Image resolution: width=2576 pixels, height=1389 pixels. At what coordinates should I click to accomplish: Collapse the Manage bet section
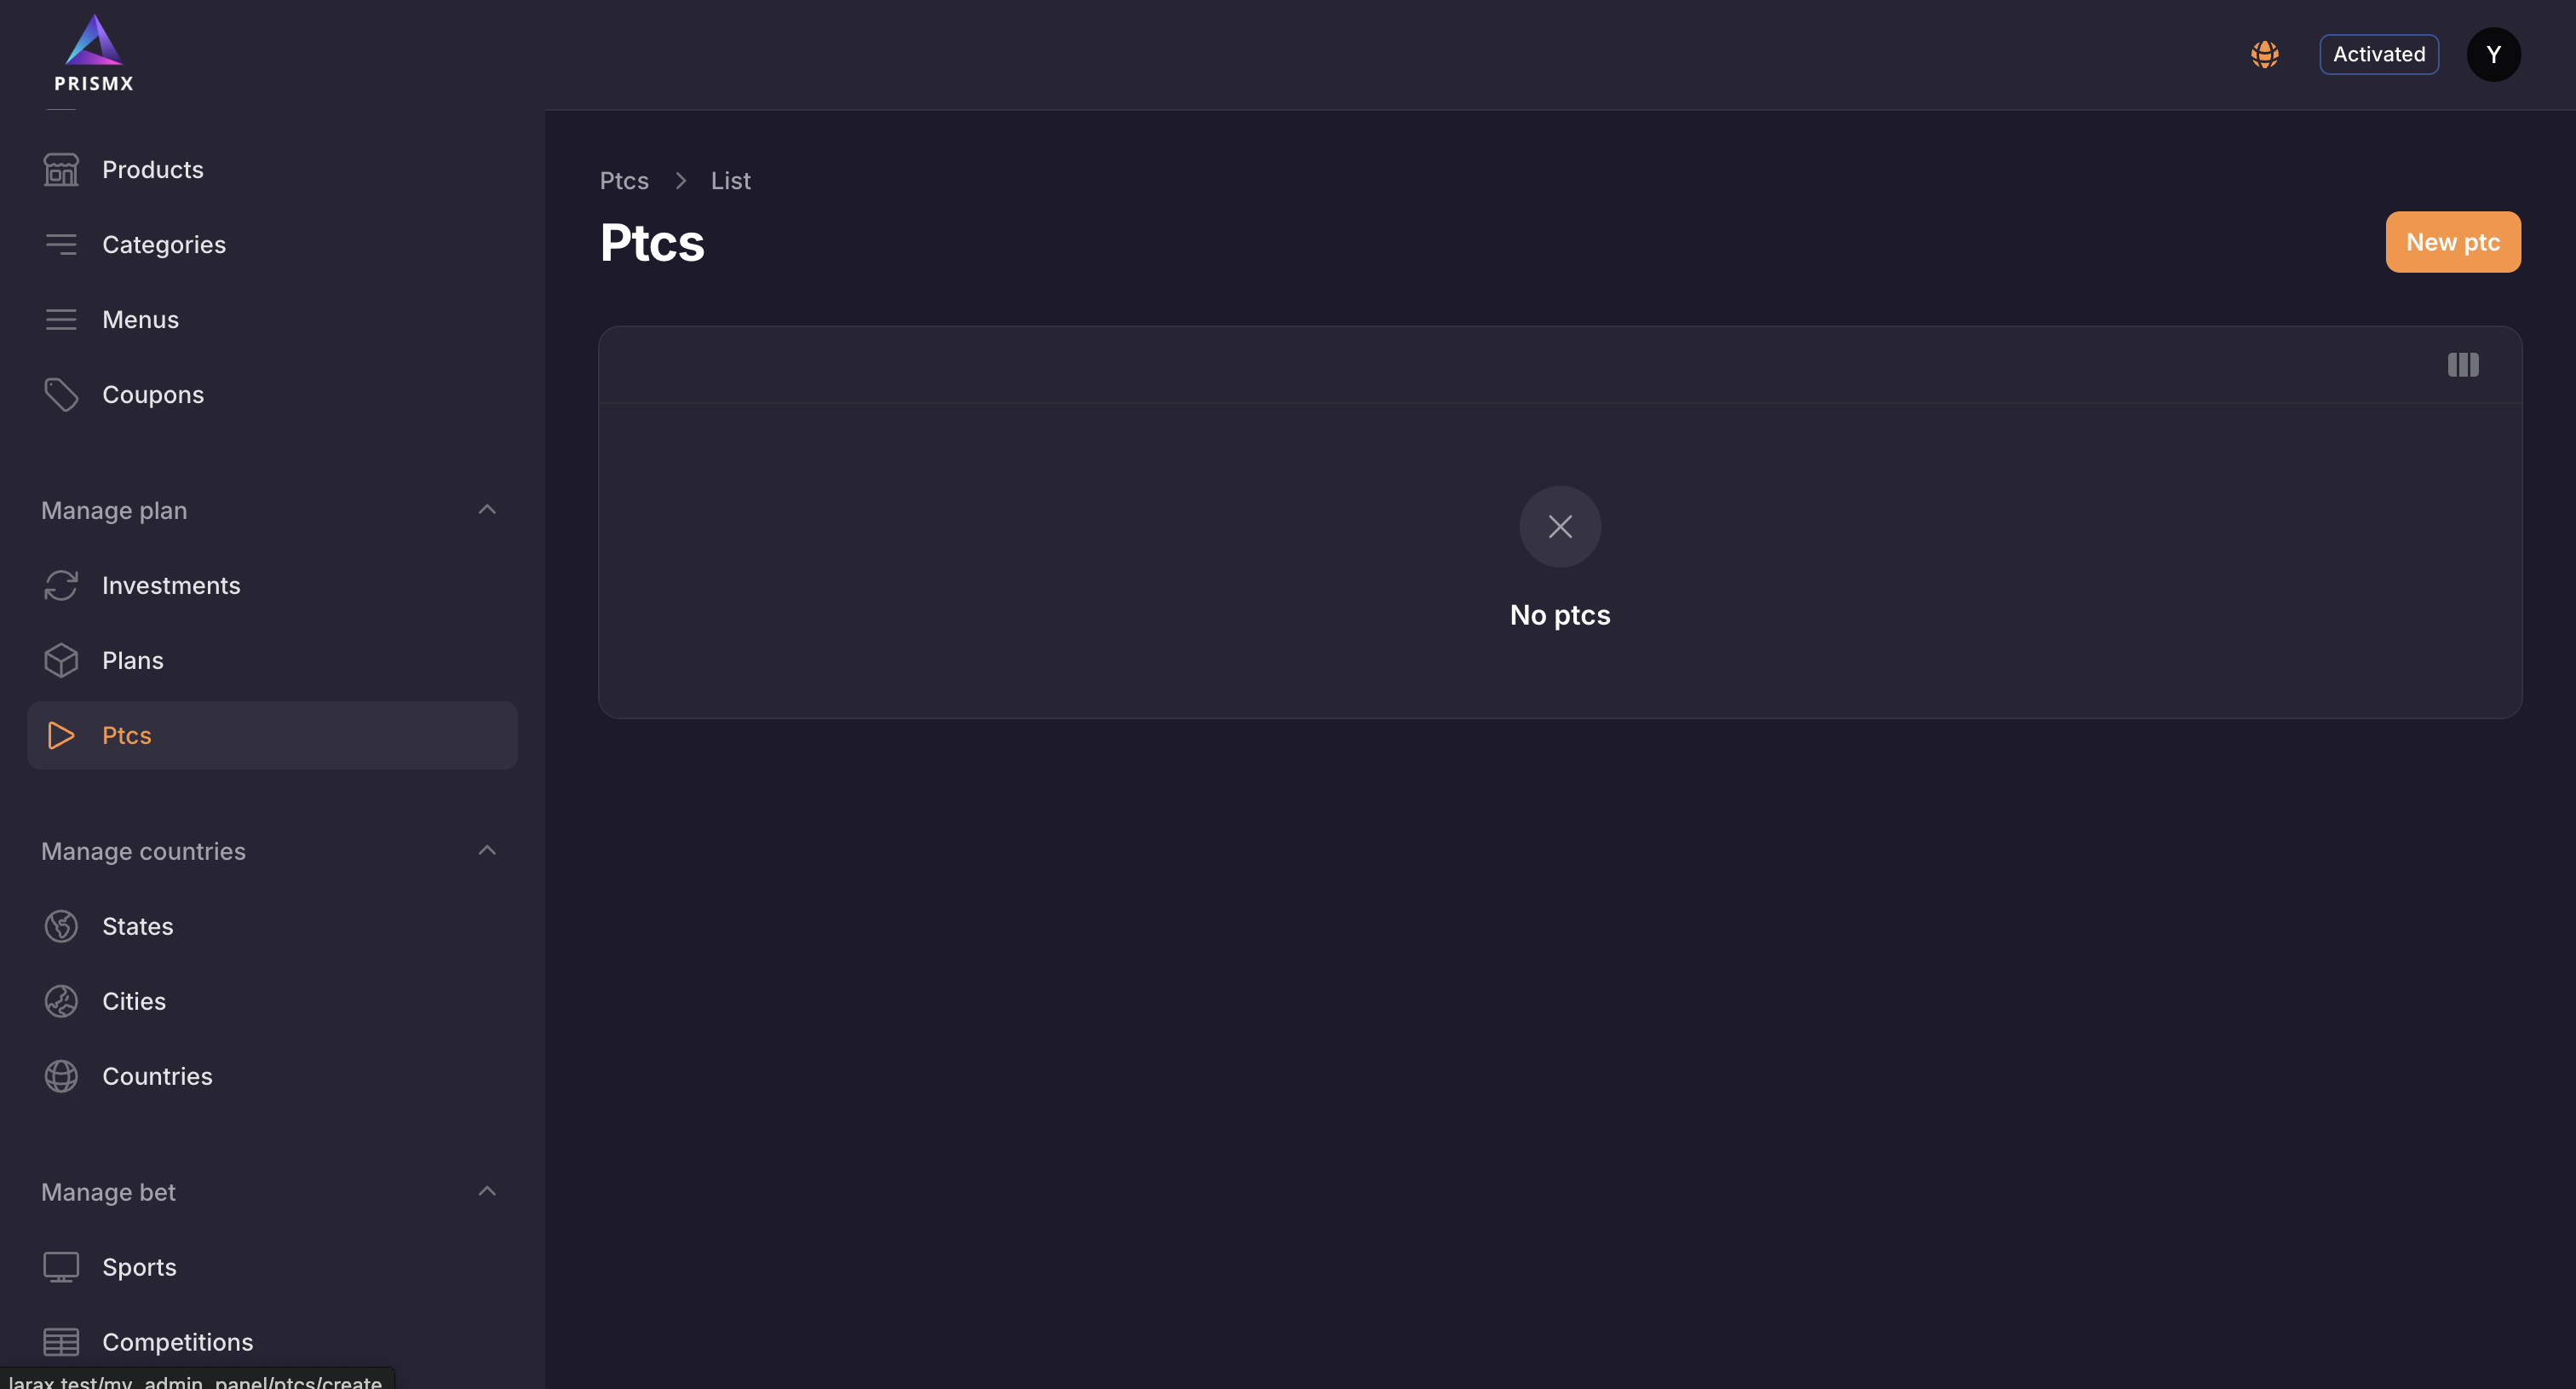pos(487,1192)
